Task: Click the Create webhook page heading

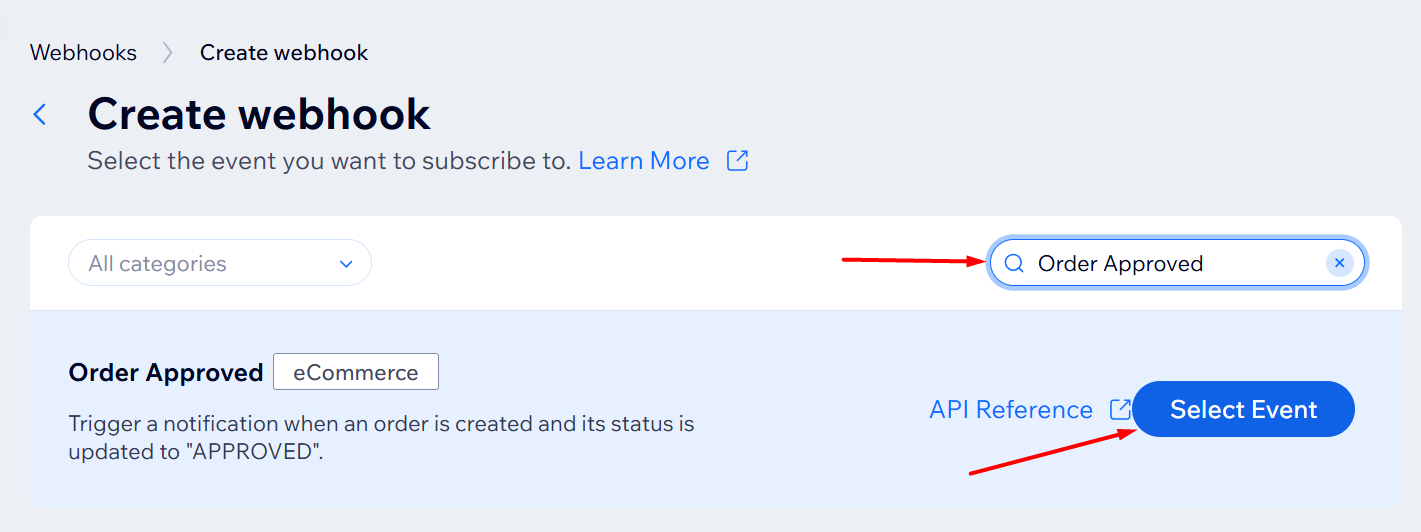Action: pos(259,114)
